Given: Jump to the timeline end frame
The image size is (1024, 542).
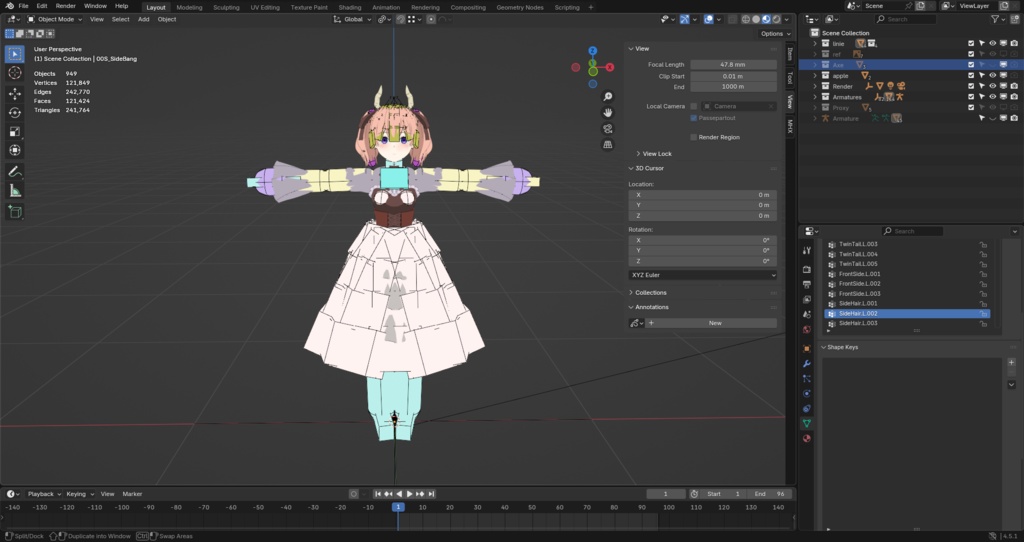Looking at the screenshot, I should click(x=431, y=494).
